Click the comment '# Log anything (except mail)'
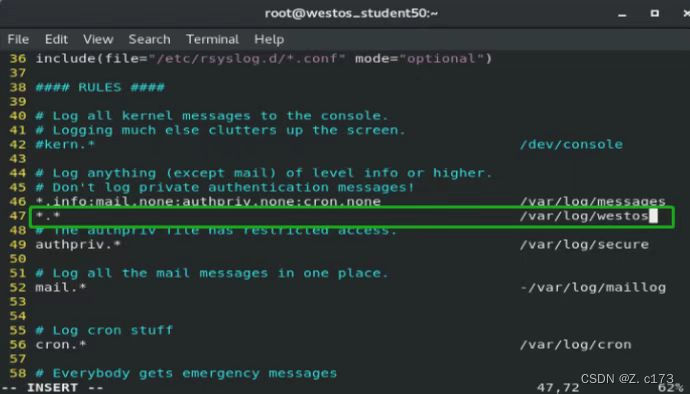This screenshot has width=690, height=394. (x=156, y=173)
